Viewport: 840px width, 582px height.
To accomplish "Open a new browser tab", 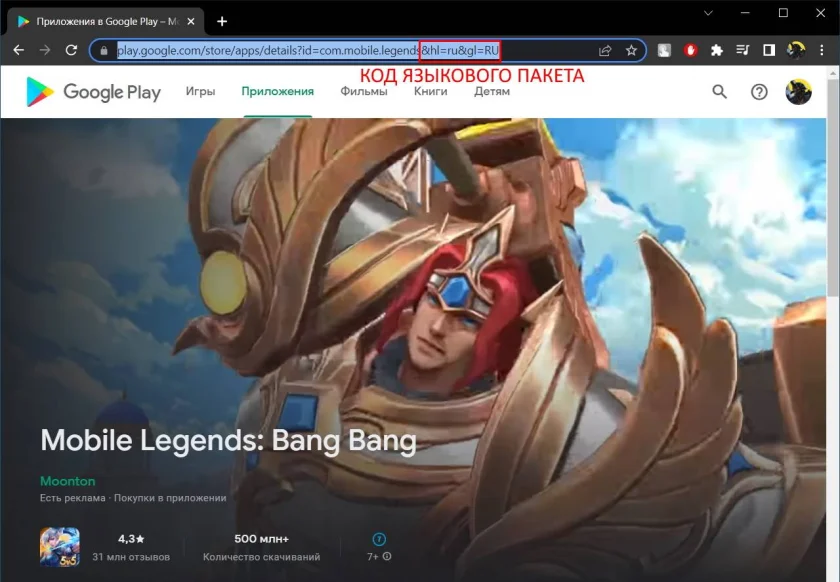I will [x=222, y=21].
